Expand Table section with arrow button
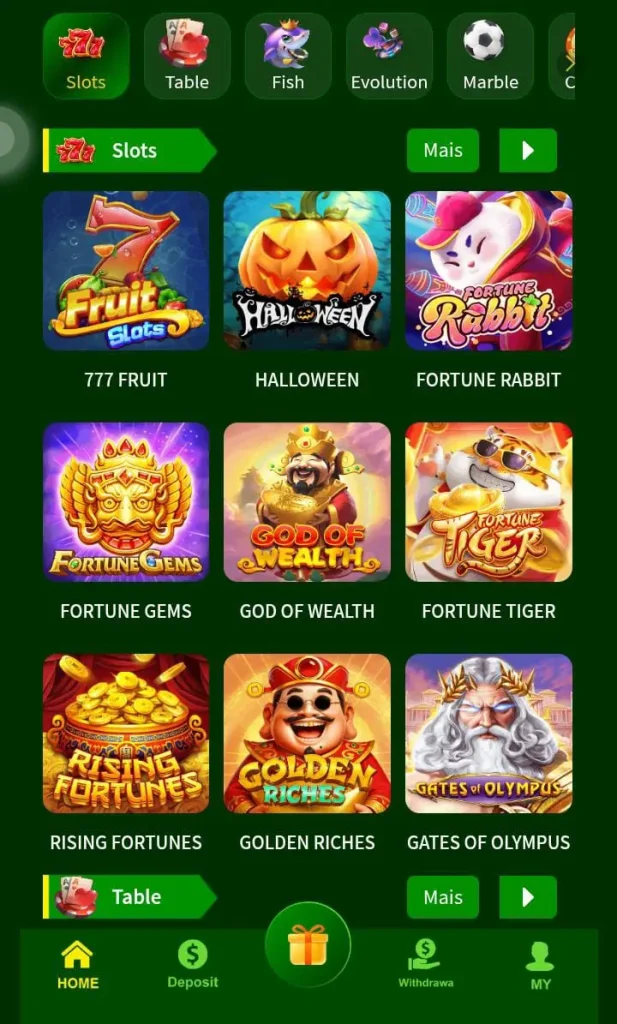This screenshot has width=617, height=1024. click(528, 897)
